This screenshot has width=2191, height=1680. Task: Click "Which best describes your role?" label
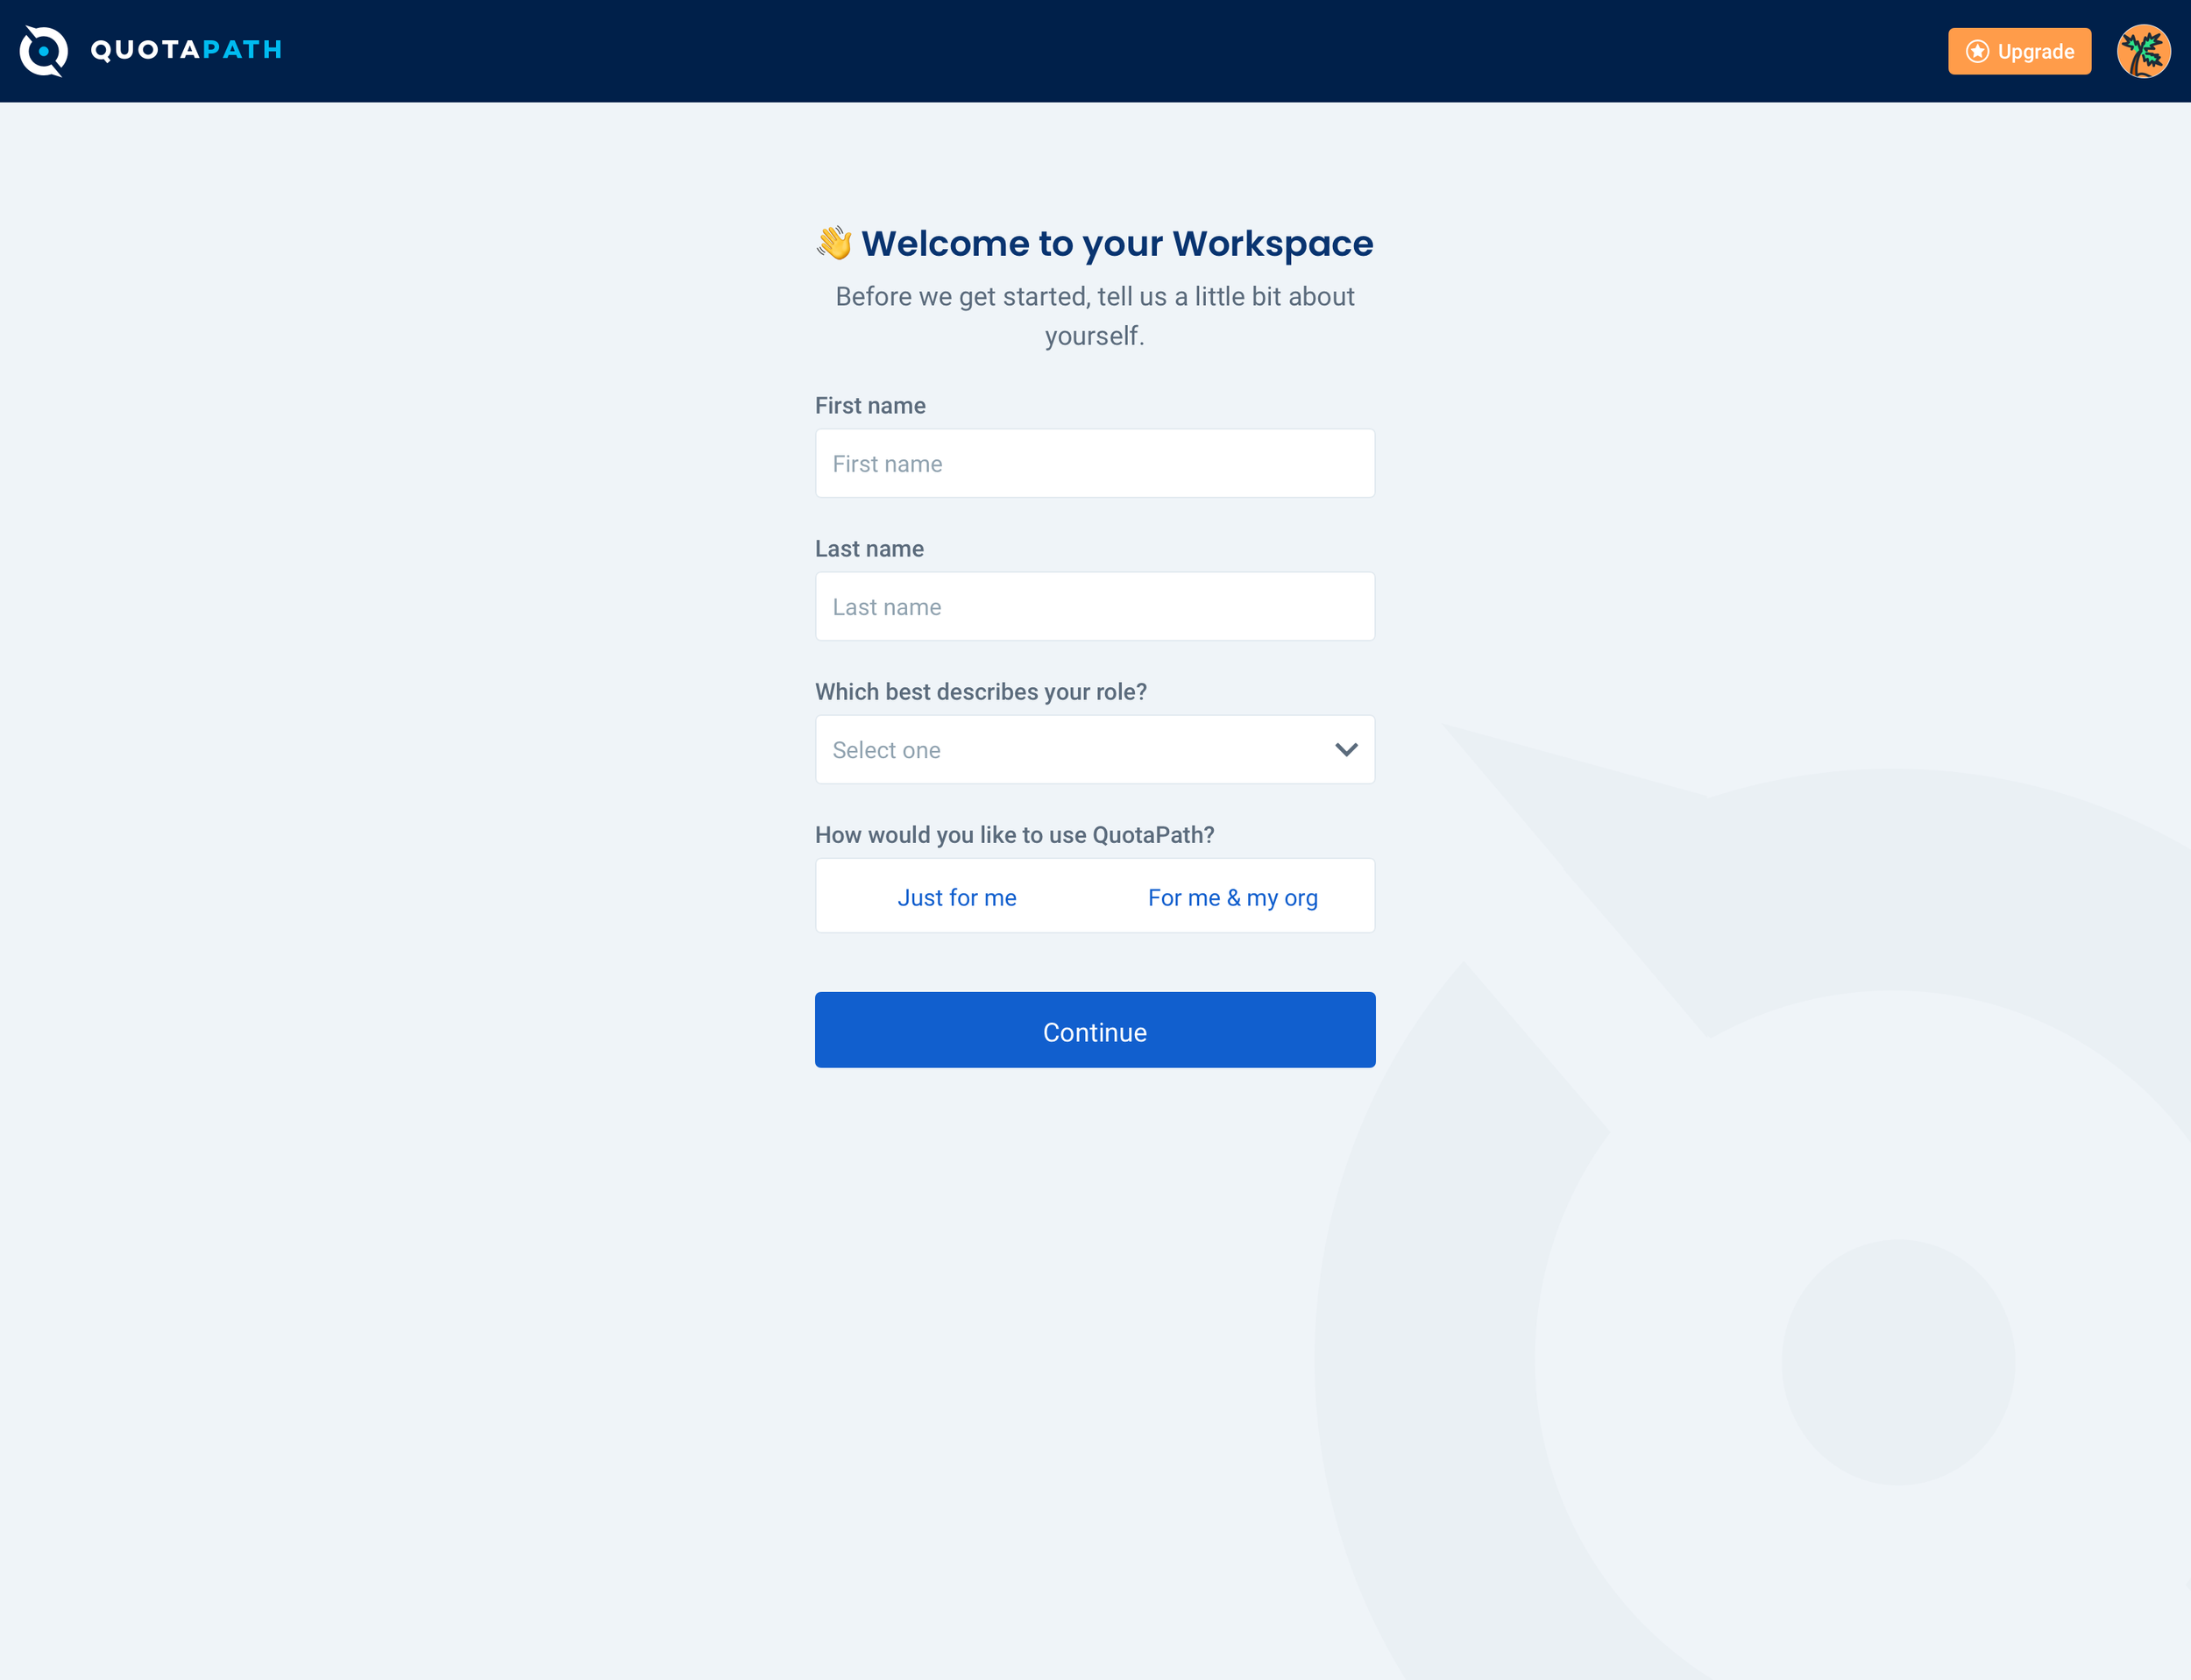tap(980, 692)
